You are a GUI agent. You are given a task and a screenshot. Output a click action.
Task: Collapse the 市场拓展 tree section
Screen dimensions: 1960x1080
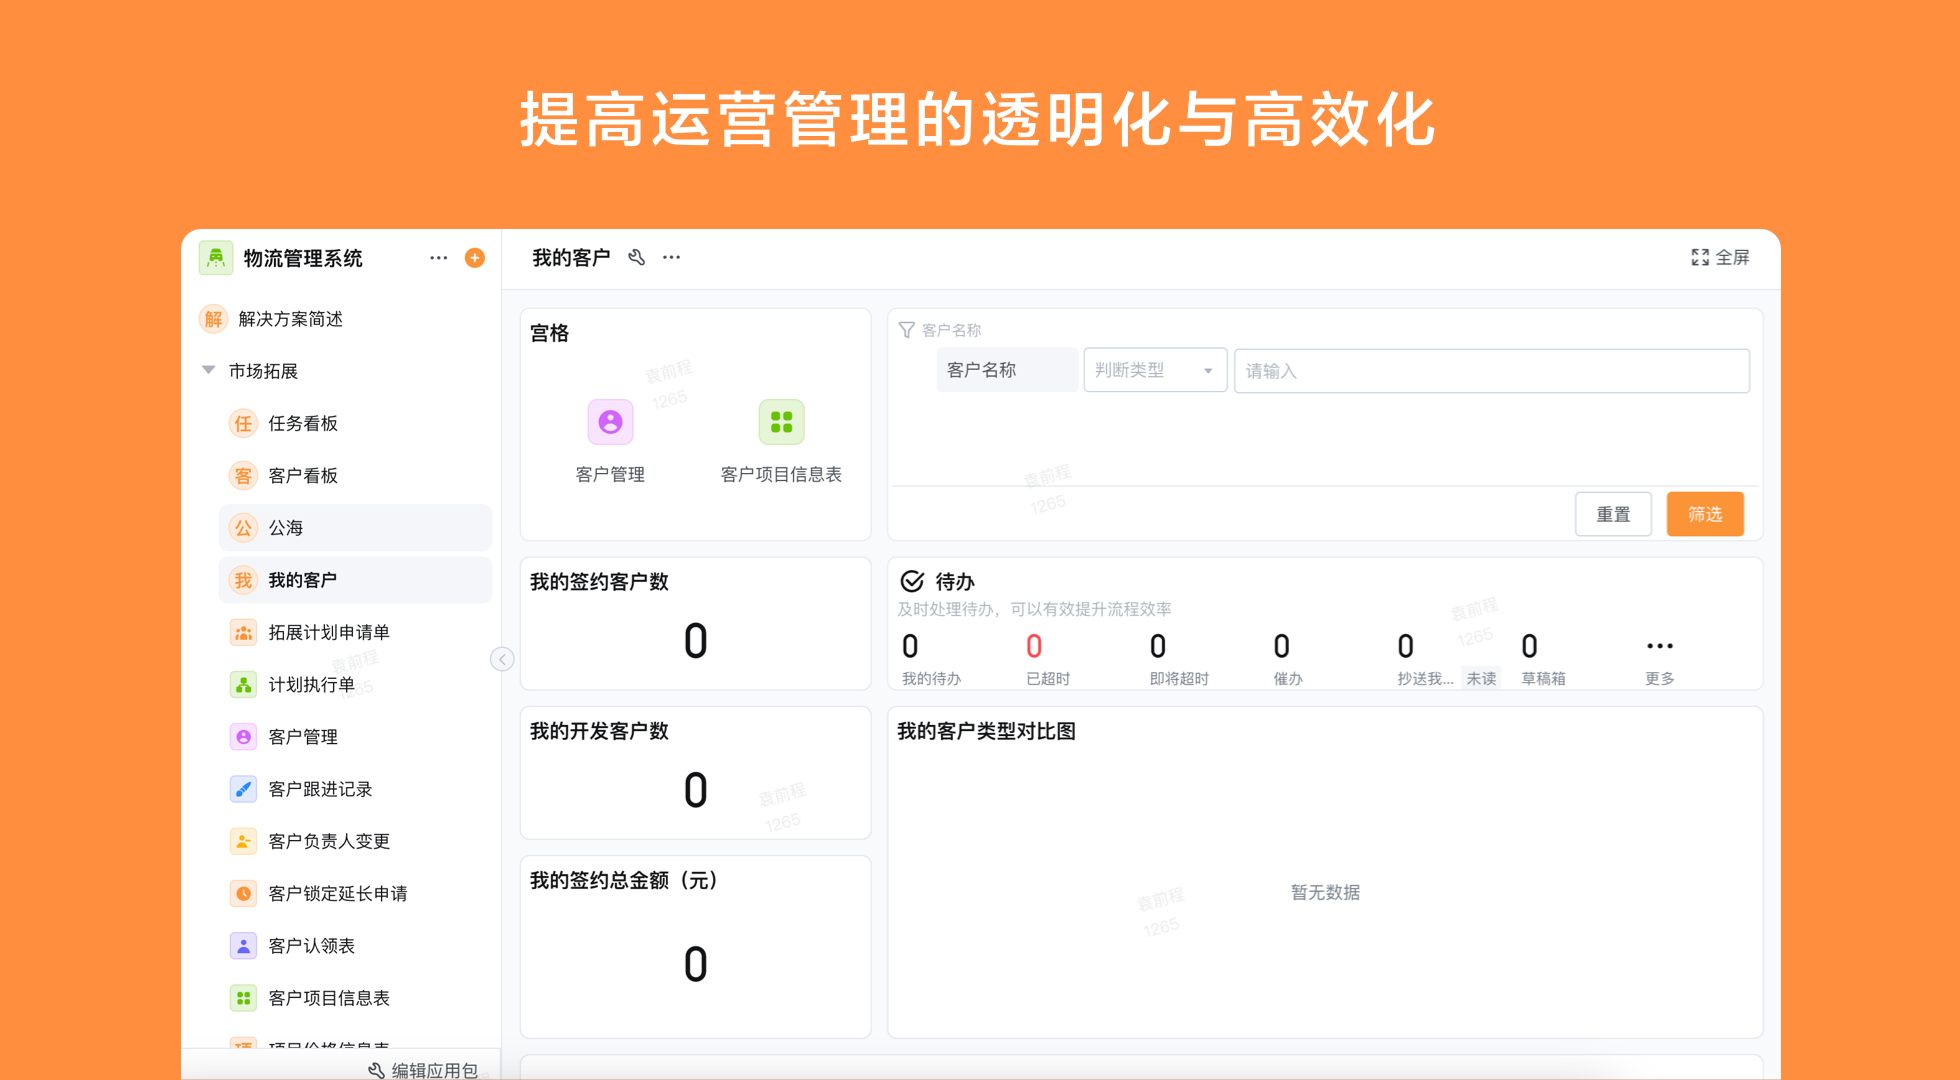click(x=209, y=370)
